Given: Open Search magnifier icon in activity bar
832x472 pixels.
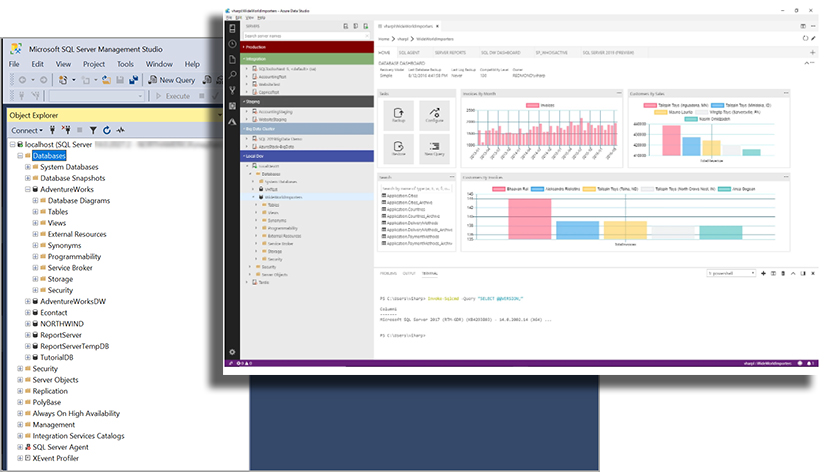Looking at the screenshot, I should click(232, 75).
